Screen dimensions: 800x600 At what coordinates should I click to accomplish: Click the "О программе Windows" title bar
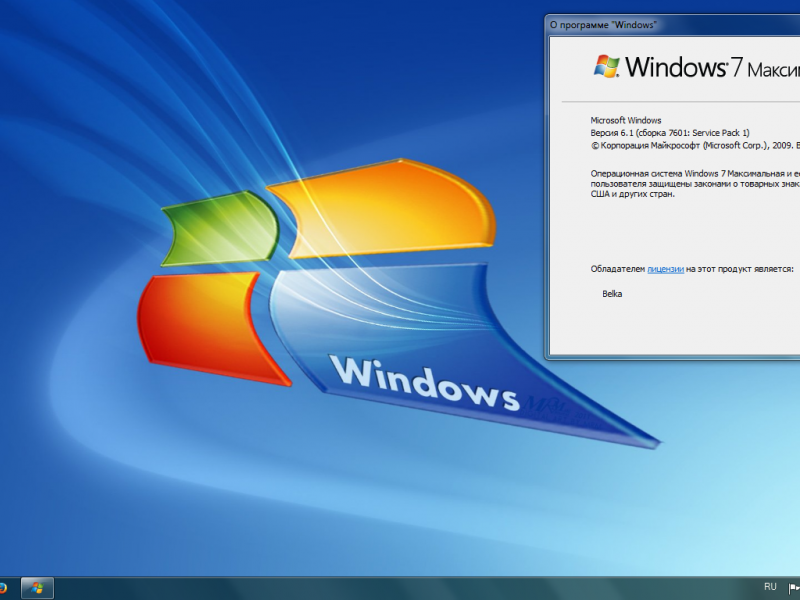673,25
